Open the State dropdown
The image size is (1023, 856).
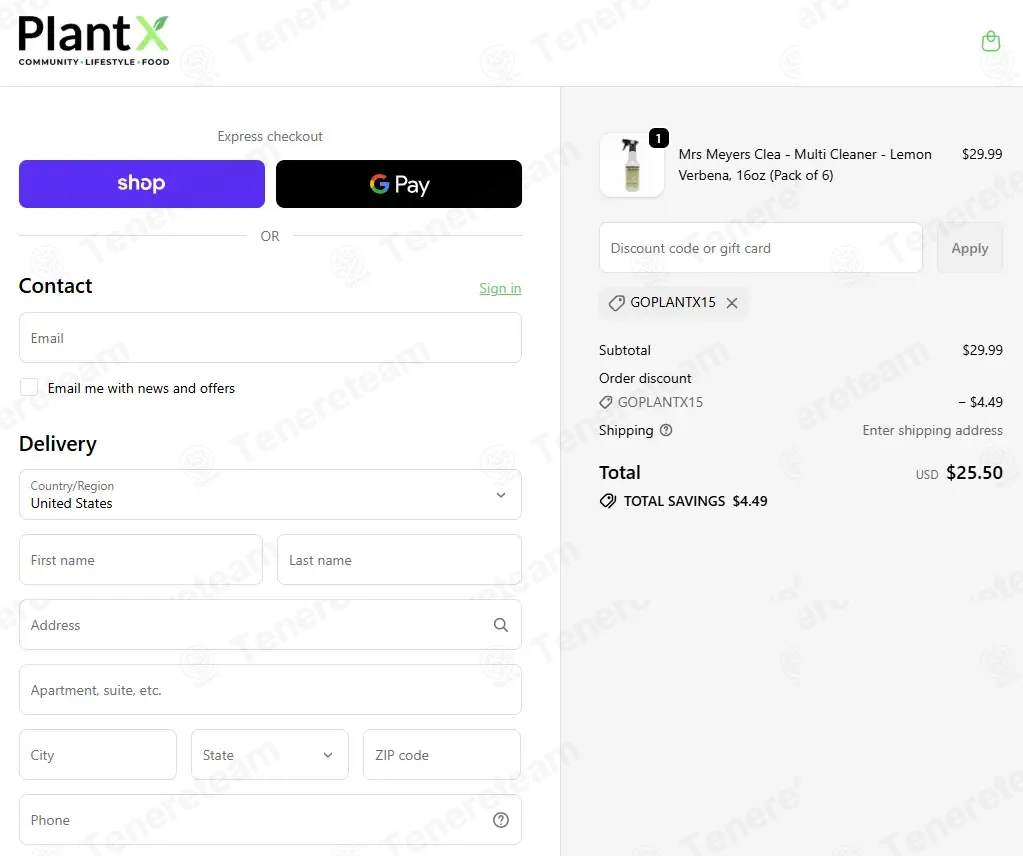[269, 755]
